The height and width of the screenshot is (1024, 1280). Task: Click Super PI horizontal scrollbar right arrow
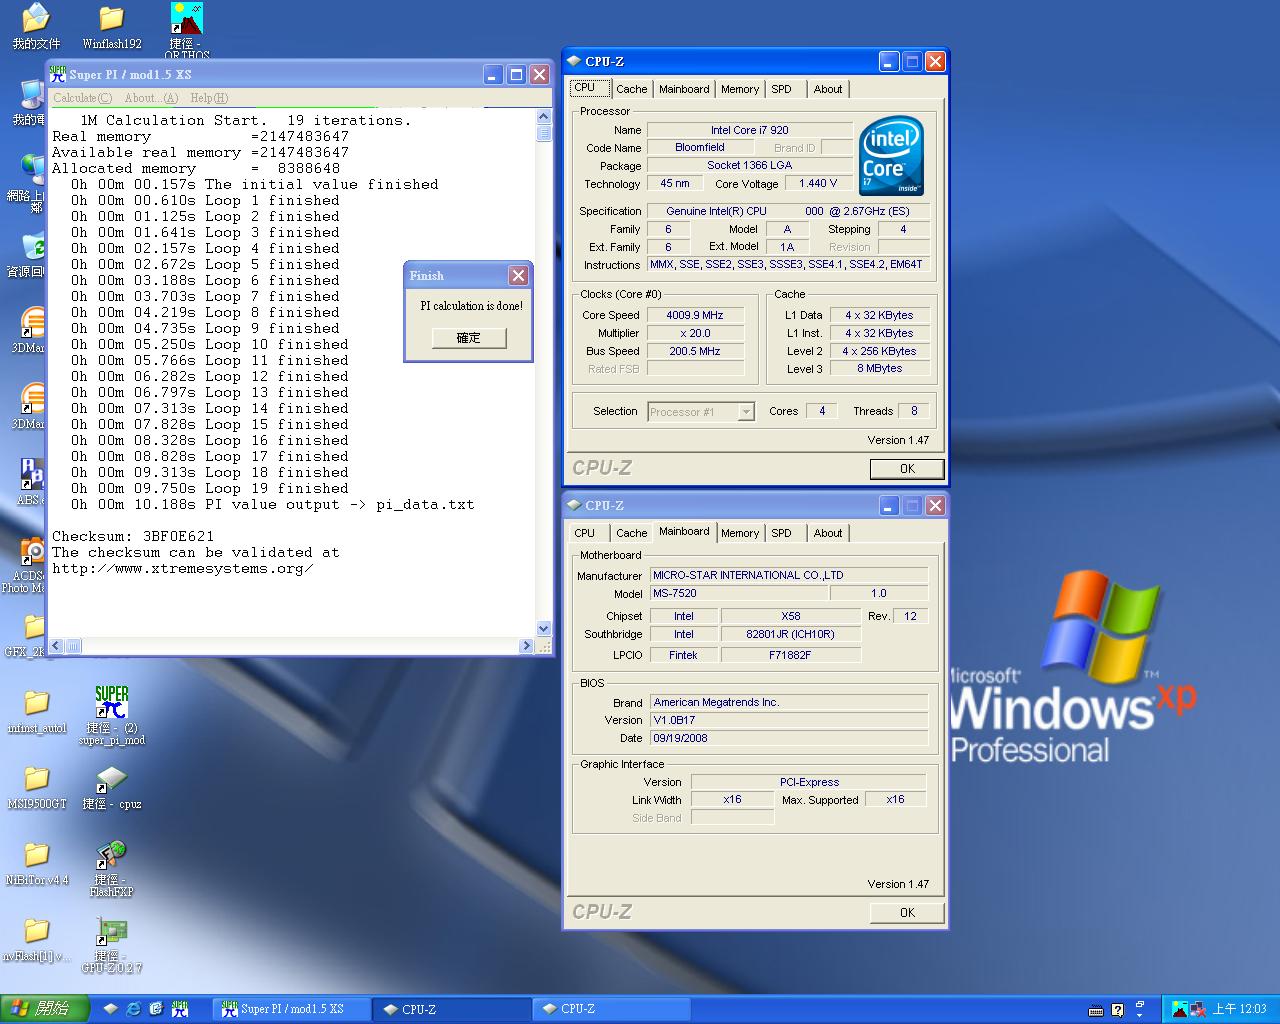[x=526, y=646]
